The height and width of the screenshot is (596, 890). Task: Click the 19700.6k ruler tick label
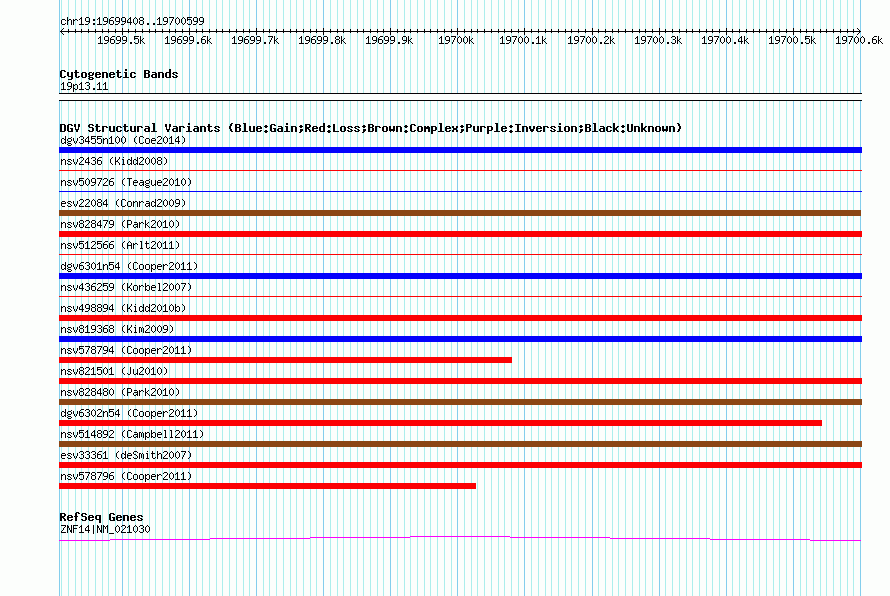(859, 40)
